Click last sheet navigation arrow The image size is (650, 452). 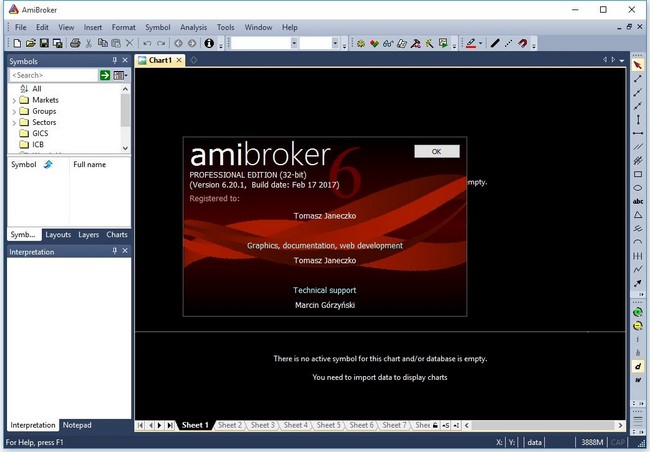170,425
